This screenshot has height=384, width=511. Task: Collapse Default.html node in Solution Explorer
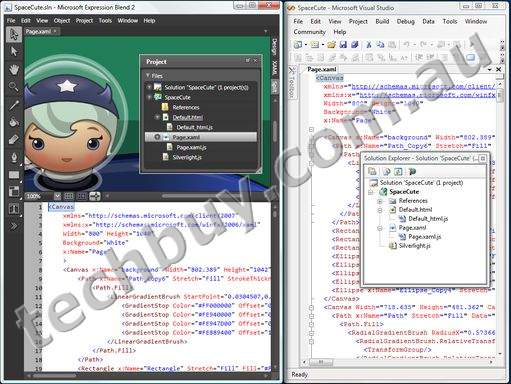pyautogui.click(x=379, y=210)
